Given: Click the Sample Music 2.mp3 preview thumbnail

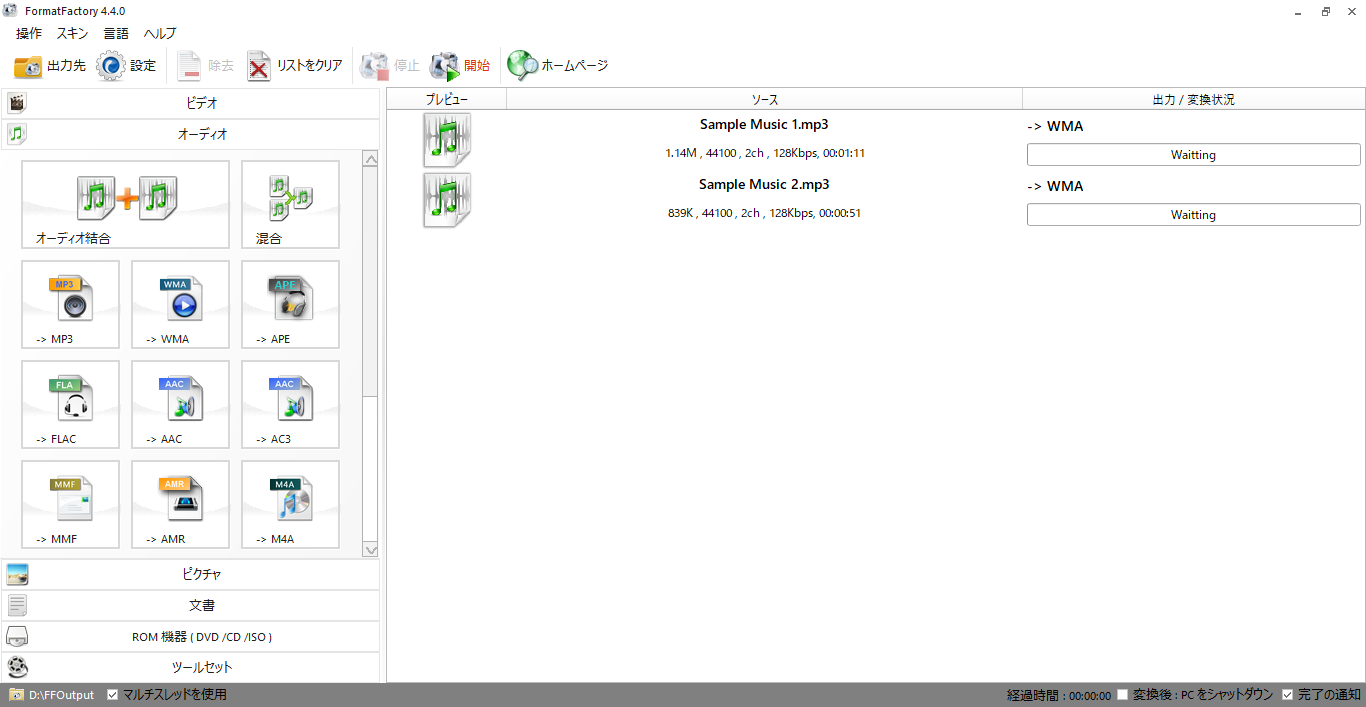Looking at the screenshot, I should [447, 200].
